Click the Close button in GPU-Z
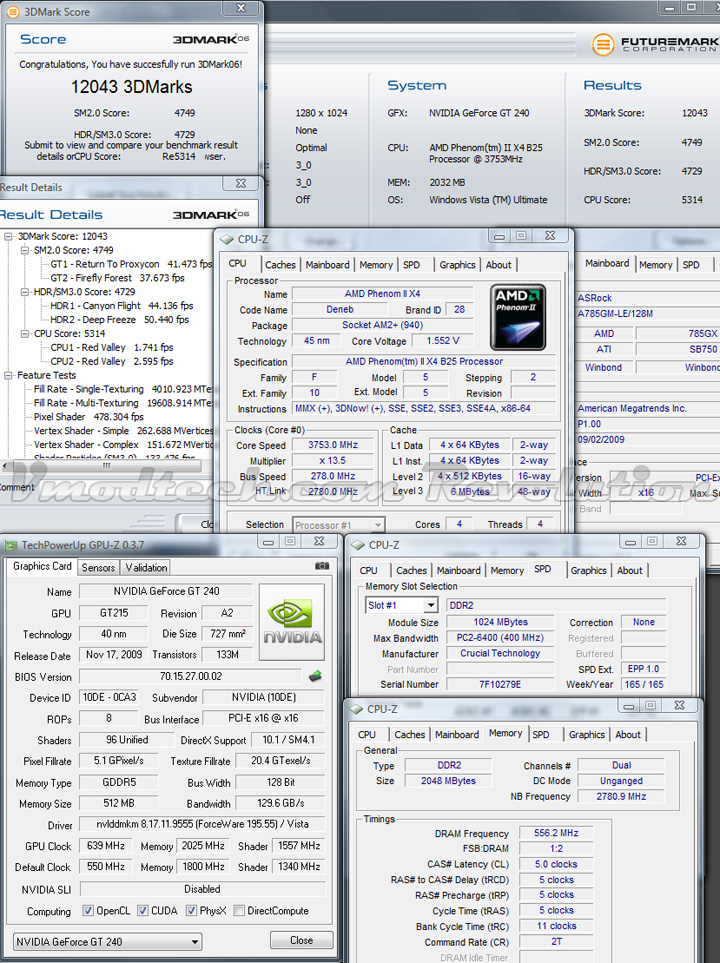 point(302,940)
